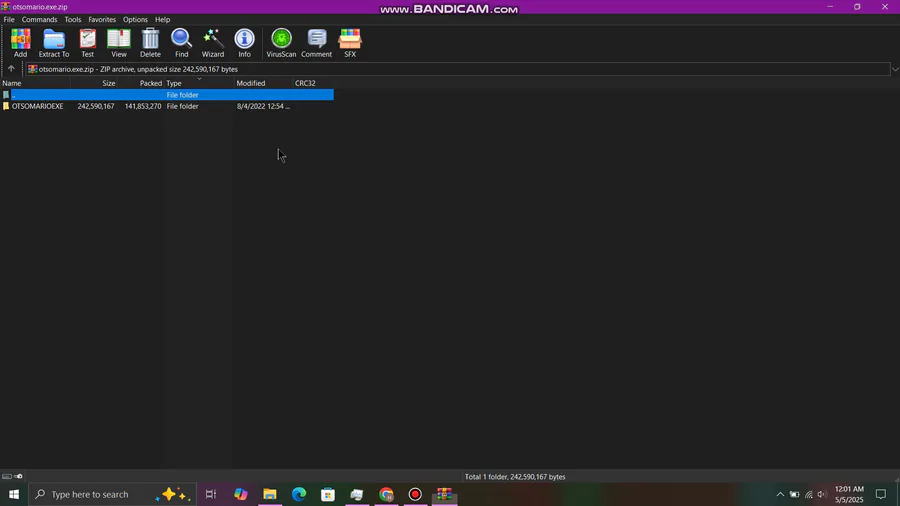Expand the address bar path dropdown
Image resolution: width=900 pixels, height=506 pixels.
click(x=895, y=69)
